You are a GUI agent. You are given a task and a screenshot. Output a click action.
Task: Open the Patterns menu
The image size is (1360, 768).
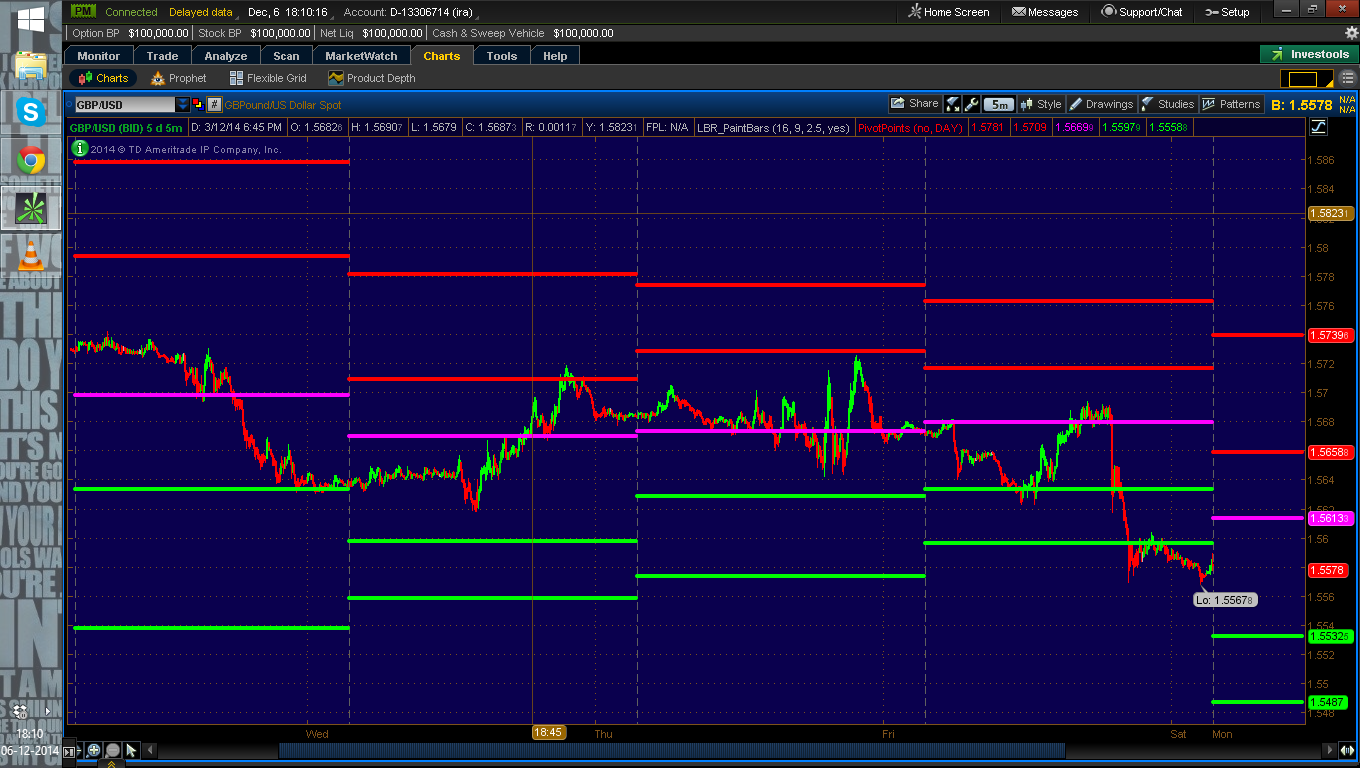click(x=1231, y=104)
